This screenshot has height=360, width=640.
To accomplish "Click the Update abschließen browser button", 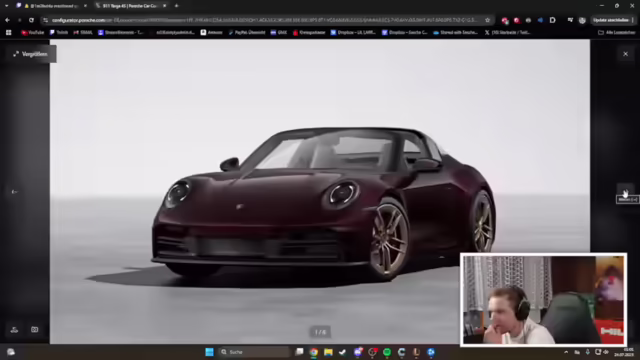I will coord(611,20).
